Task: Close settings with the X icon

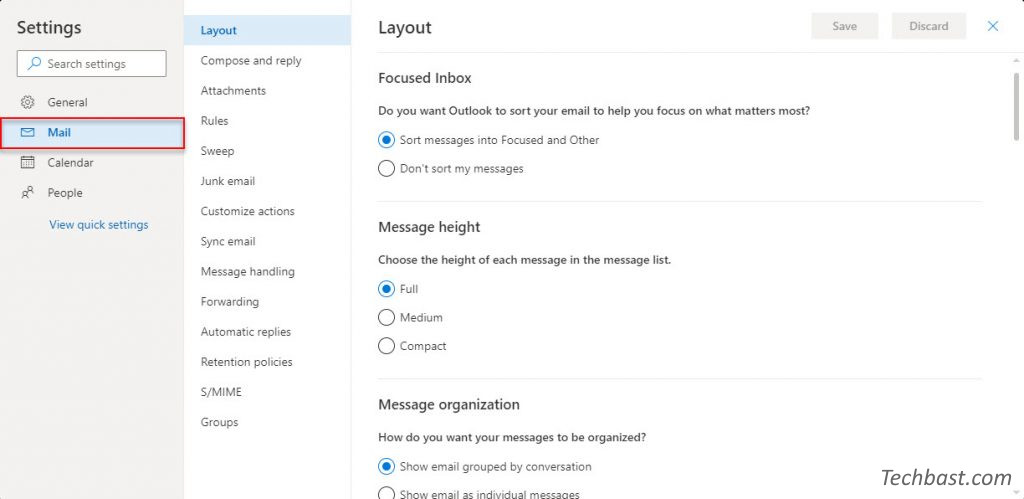Action: pos(993,26)
